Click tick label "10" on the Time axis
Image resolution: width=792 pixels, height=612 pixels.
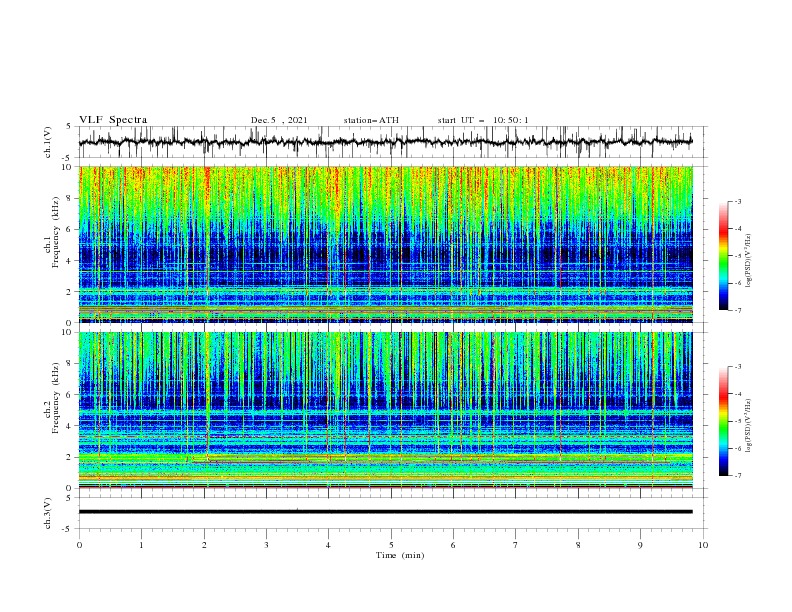703,545
